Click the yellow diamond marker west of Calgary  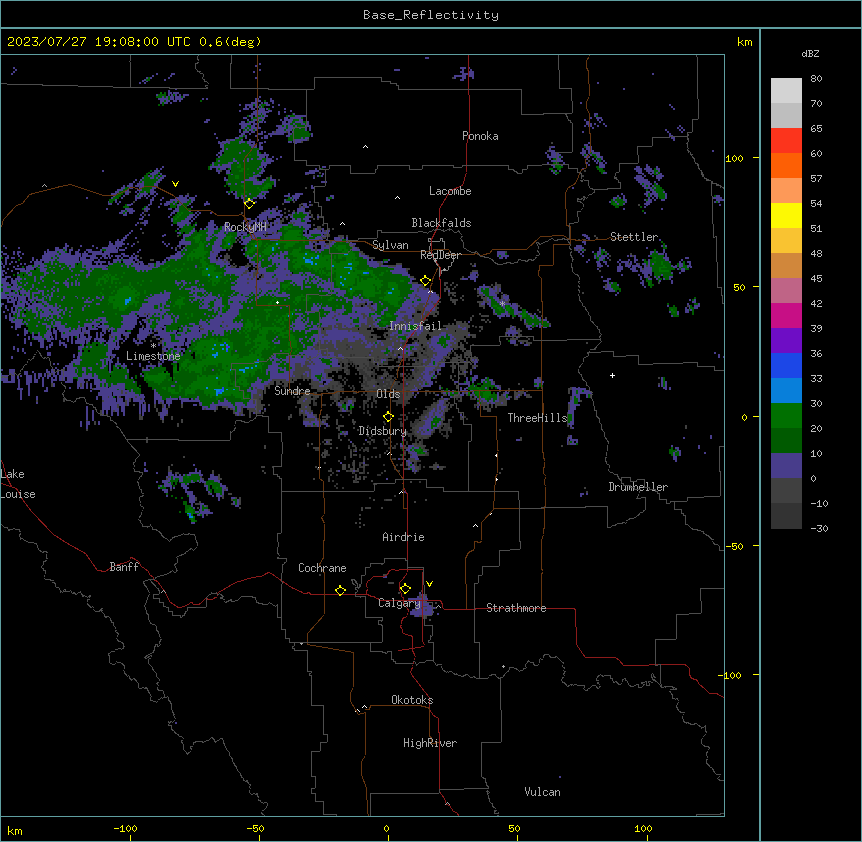[x=340, y=590]
